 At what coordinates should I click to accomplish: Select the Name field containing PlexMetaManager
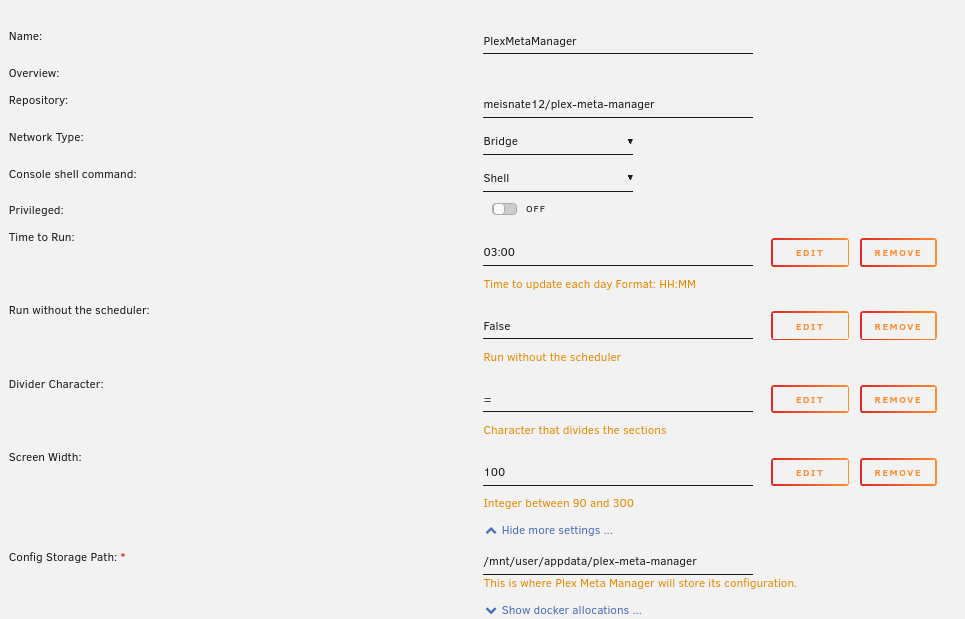617,41
